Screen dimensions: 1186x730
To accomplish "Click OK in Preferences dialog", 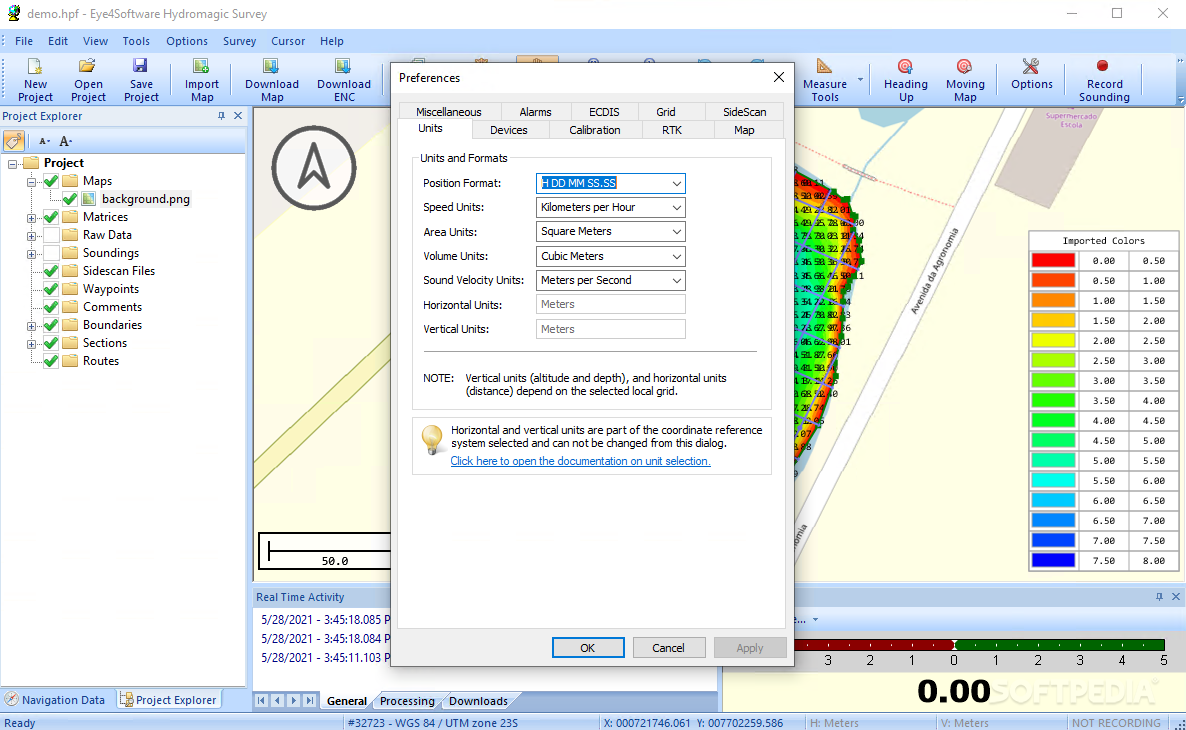I will (x=588, y=648).
